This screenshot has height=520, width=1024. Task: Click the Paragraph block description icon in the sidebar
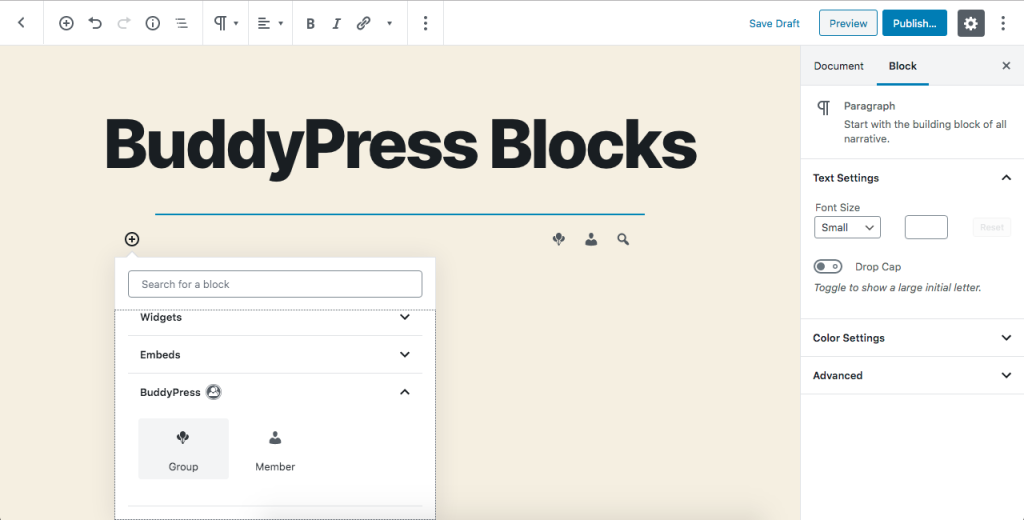(x=824, y=108)
